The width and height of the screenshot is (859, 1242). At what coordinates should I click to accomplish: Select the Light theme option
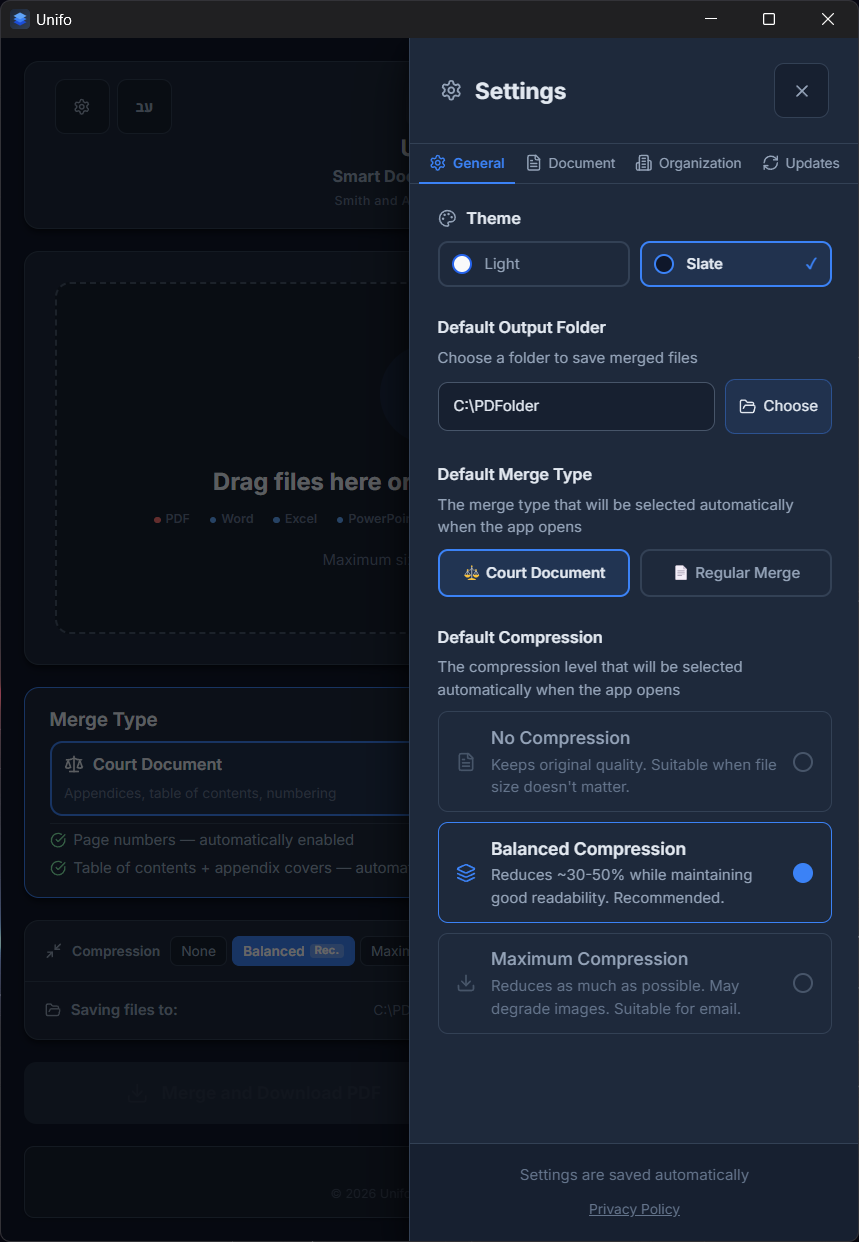[533, 264]
